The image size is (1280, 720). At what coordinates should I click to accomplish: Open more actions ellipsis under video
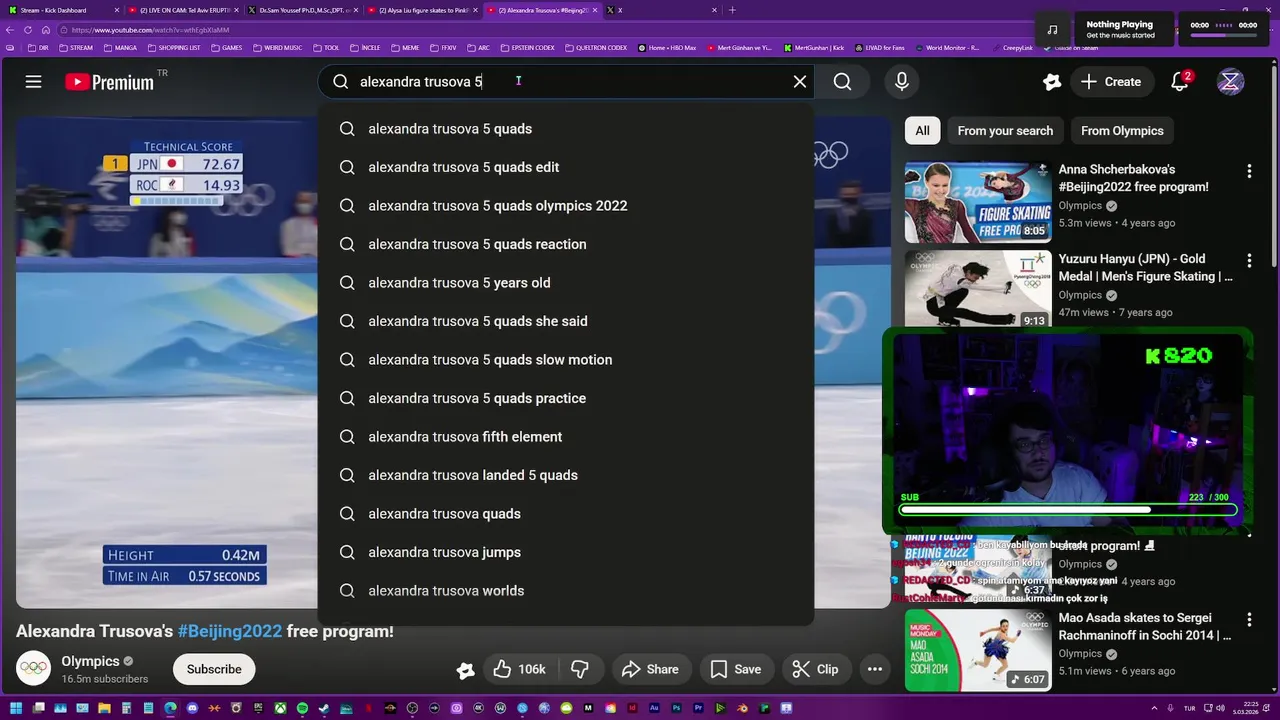[875, 669]
